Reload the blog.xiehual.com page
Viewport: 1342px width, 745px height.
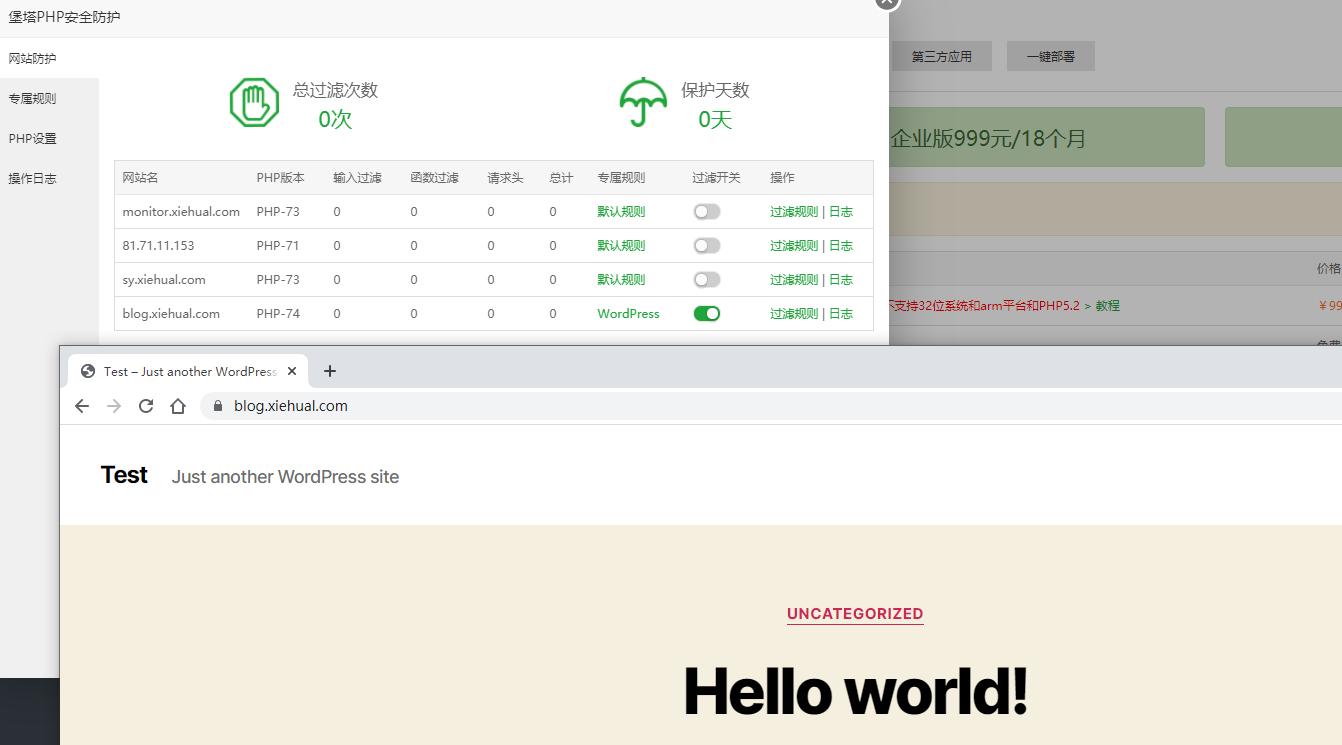coord(146,406)
